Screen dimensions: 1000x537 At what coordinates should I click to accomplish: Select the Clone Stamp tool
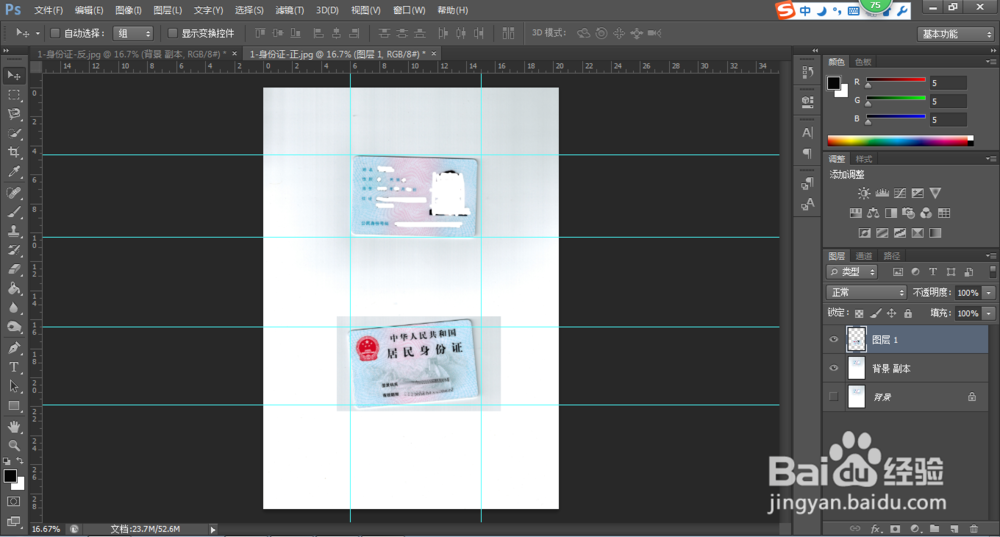coord(13,231)
